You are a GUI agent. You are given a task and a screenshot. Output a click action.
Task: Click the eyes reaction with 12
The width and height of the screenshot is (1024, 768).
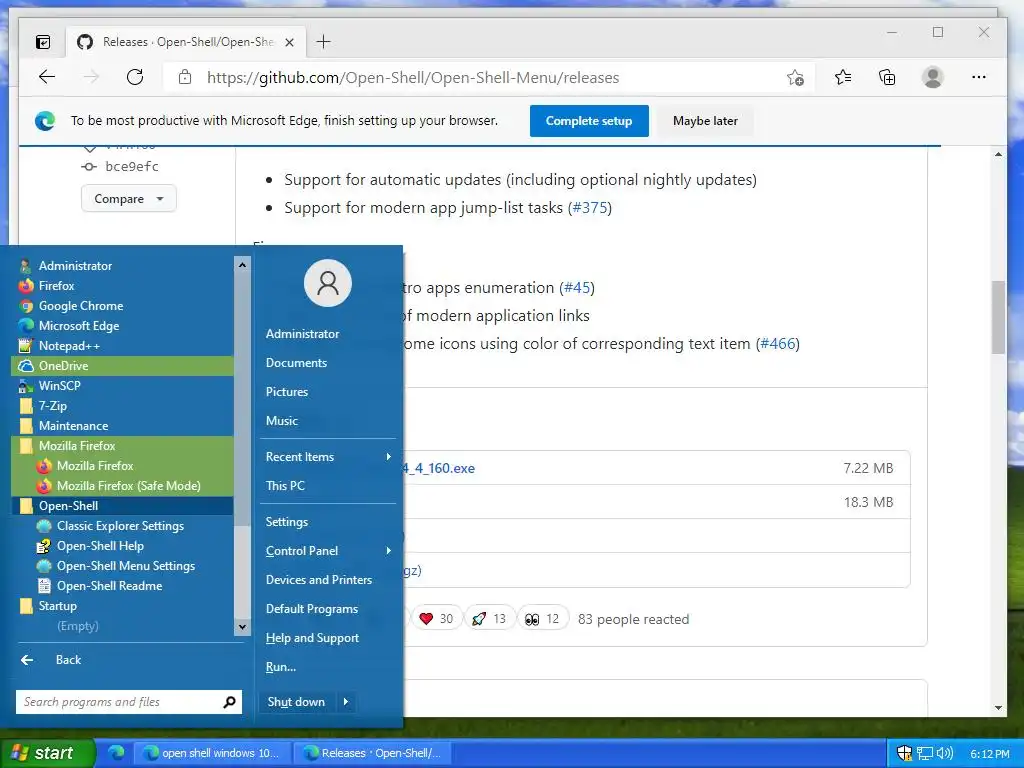pos(543,618)
